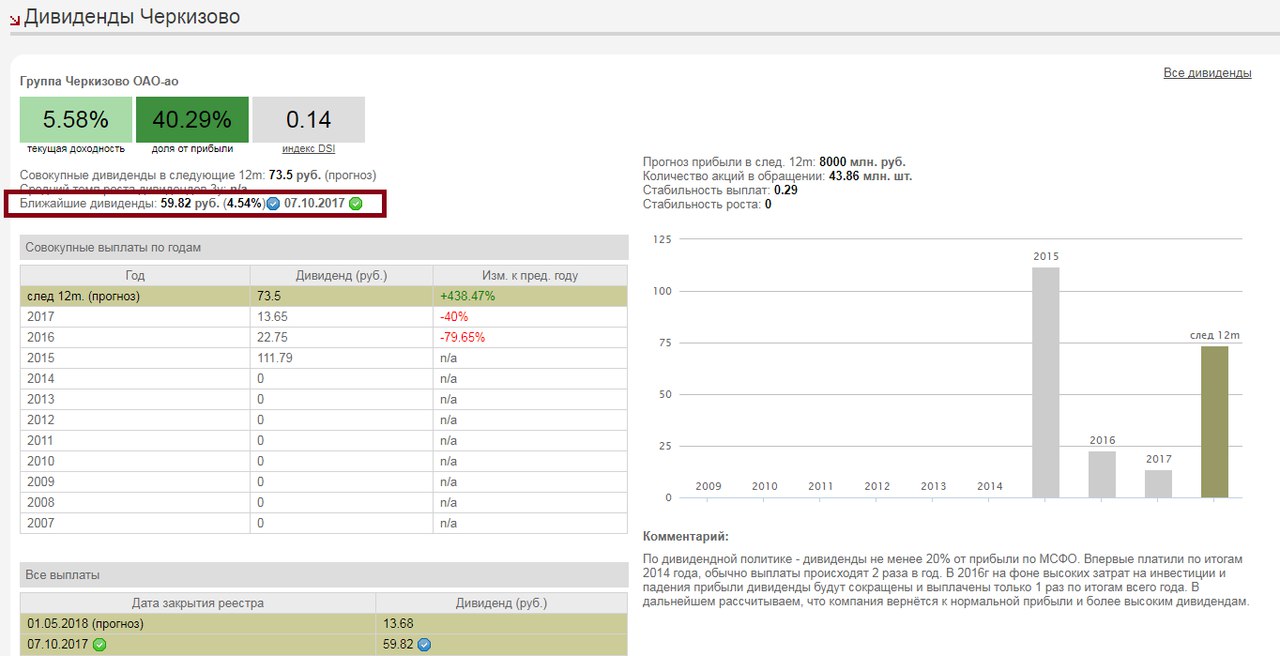
Task: Click the Прогноз прибыли 8000 млн. руб. line
Action: coord(775,162)
